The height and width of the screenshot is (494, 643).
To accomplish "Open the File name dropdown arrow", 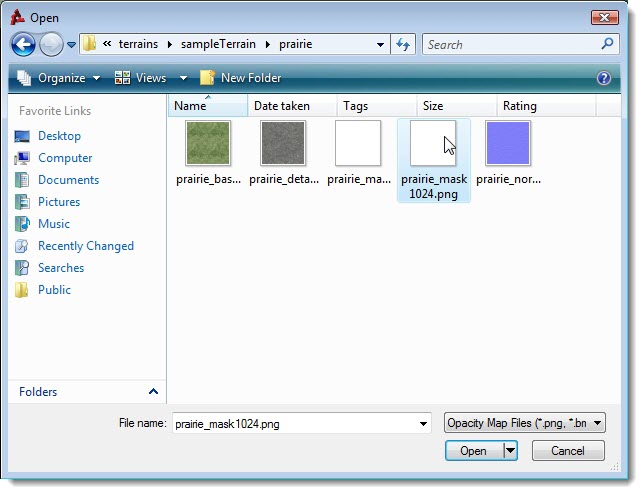I will 423,424.
